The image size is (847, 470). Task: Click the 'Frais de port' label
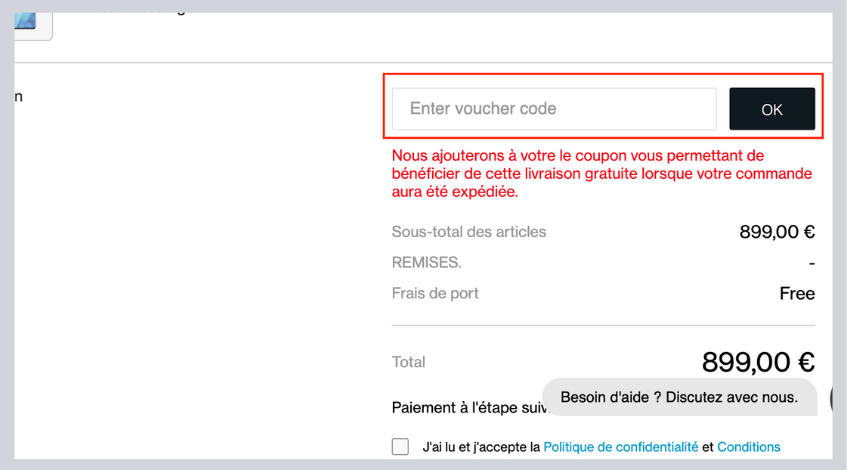coord(435,293)
